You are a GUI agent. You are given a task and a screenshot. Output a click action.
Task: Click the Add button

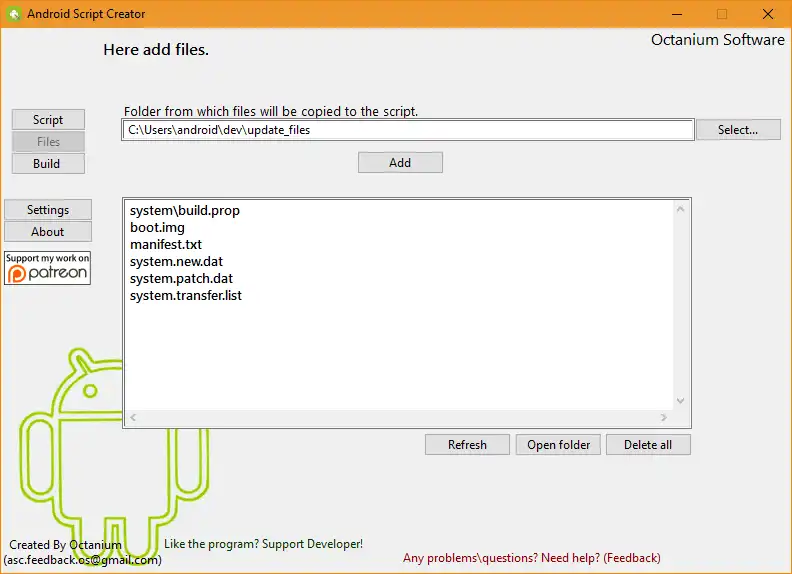coord(400,163)
